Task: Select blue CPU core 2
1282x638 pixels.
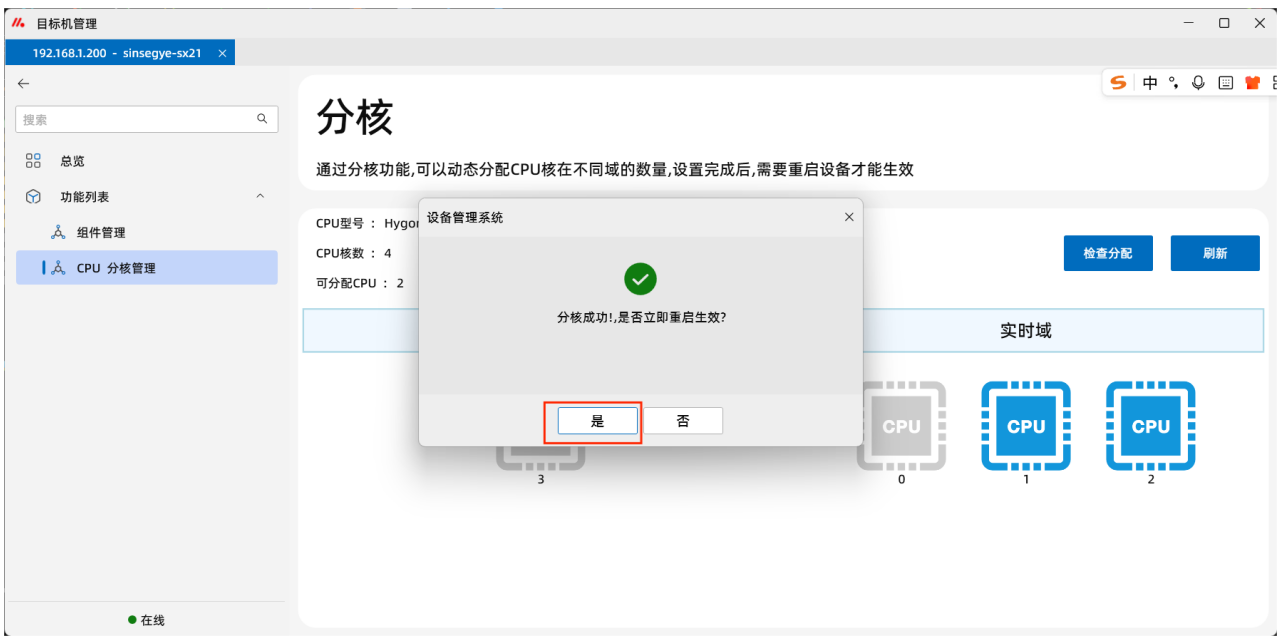Action: (x=1151, y=426)
